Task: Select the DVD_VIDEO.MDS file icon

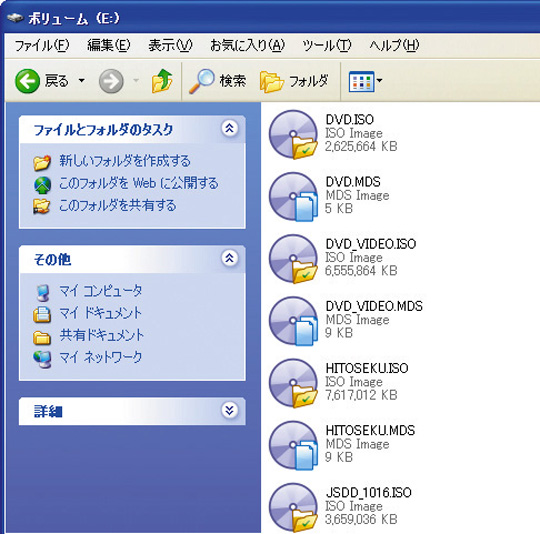Action: pos(293,321)
